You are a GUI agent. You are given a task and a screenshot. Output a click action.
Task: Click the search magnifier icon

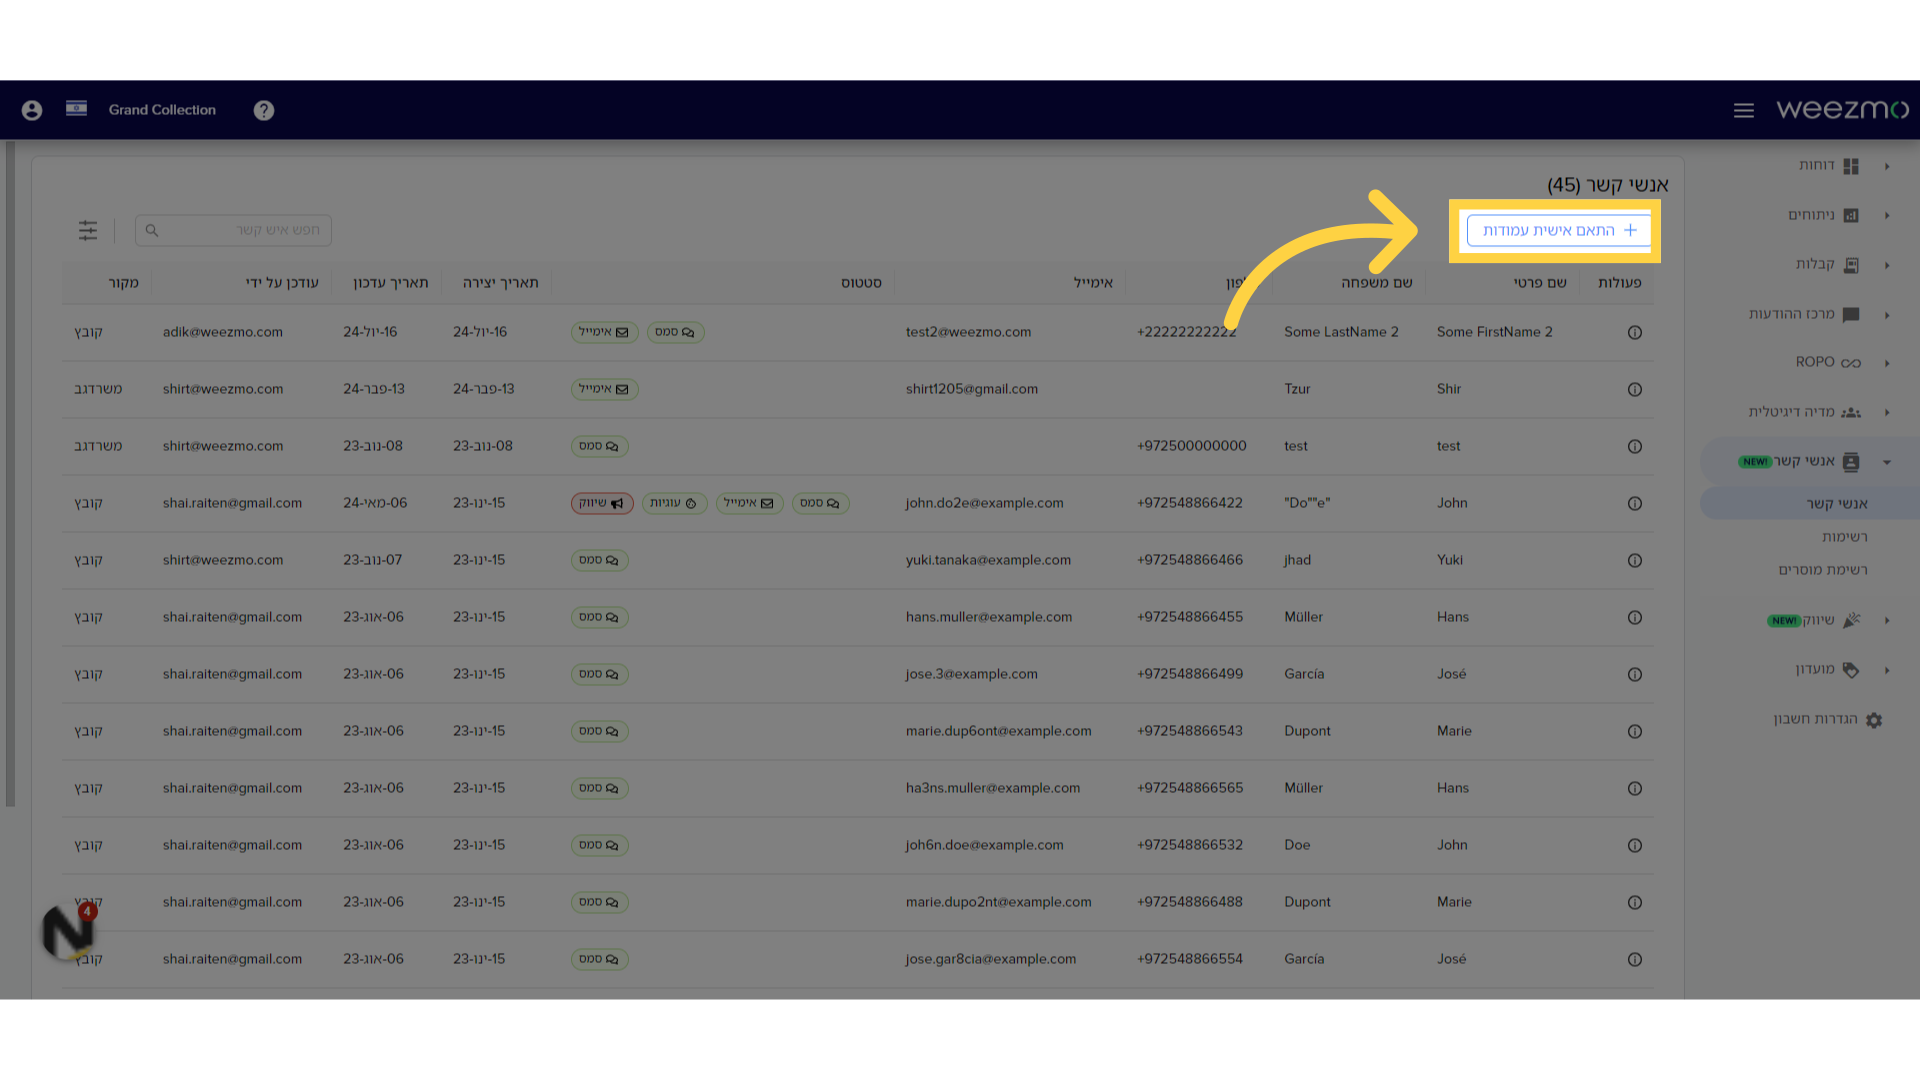click(152, 230)
